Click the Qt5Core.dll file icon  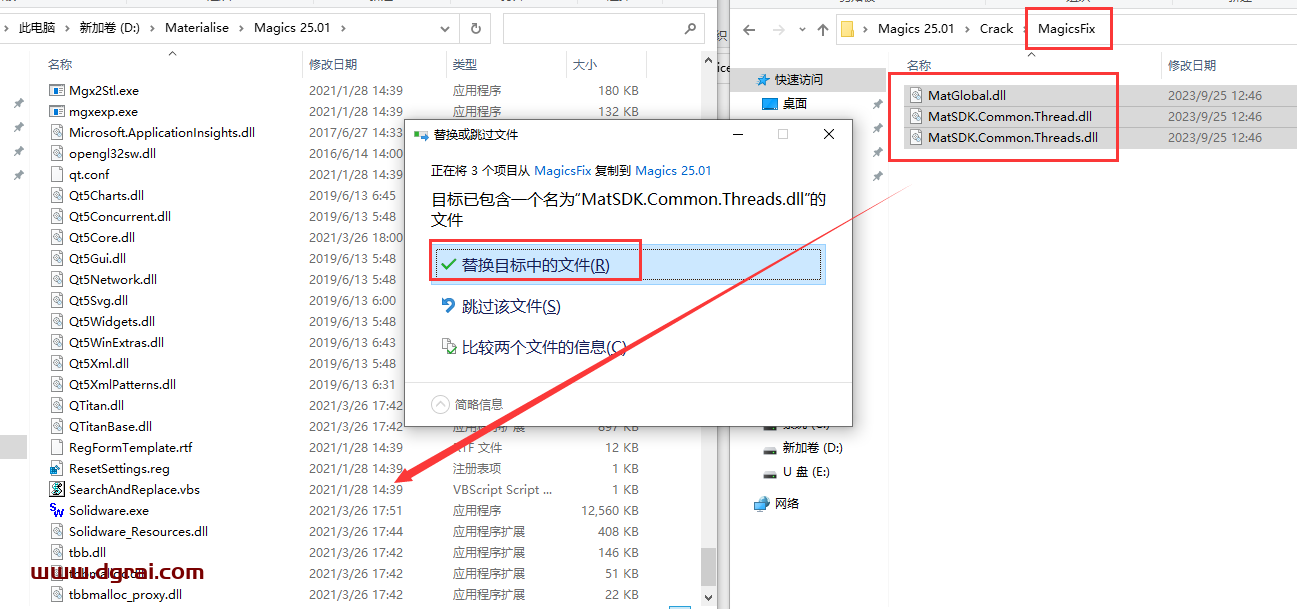pos(57,238)
